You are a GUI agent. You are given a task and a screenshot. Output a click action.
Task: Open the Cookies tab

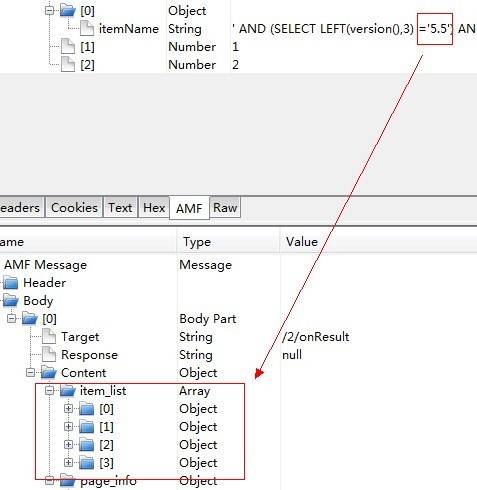[x=74, y=208]
